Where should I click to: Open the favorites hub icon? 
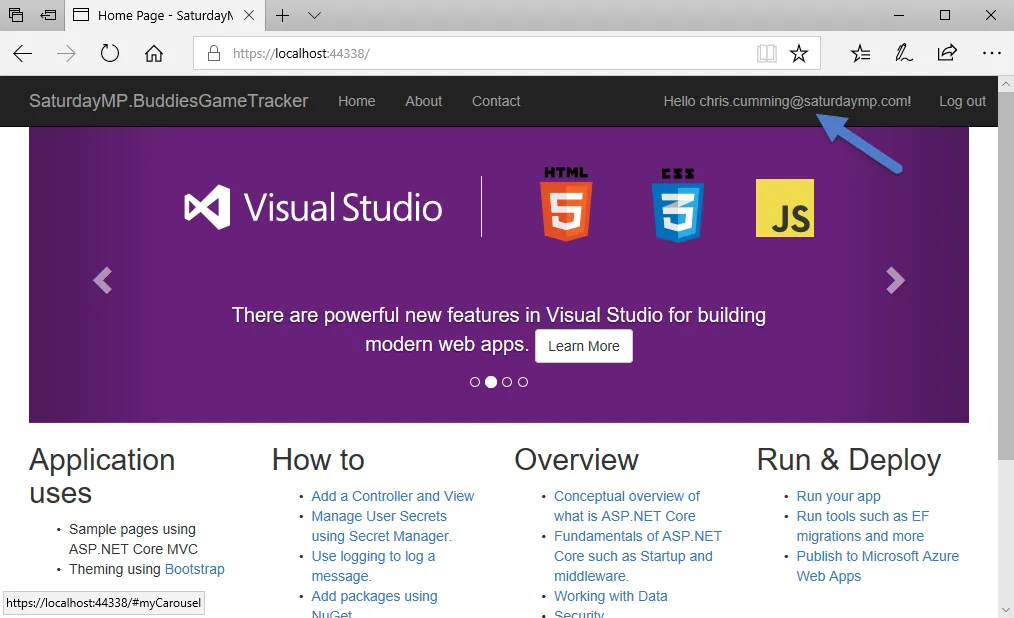point(860,53)
